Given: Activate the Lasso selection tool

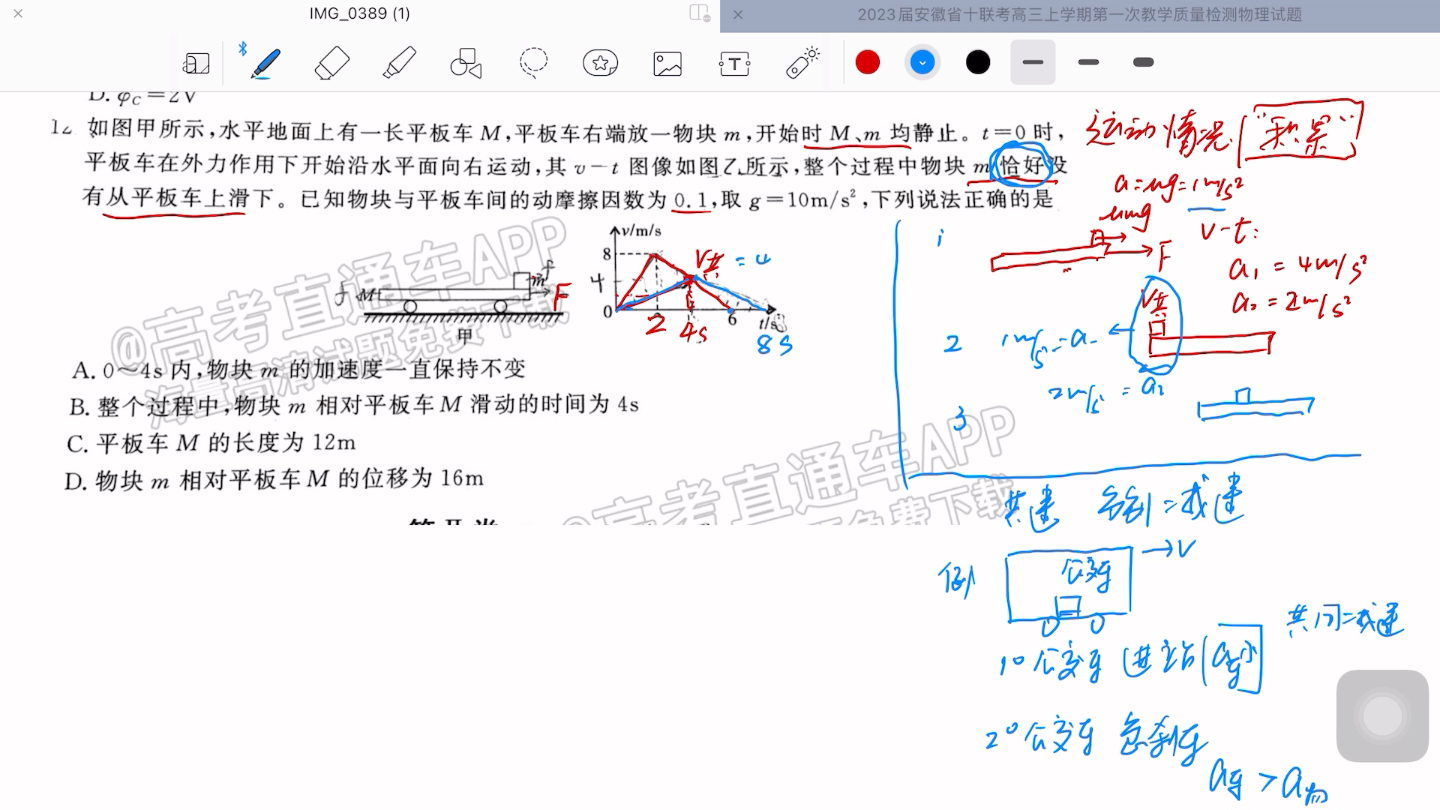Looking at the screenshot, I should coord(534,62).
